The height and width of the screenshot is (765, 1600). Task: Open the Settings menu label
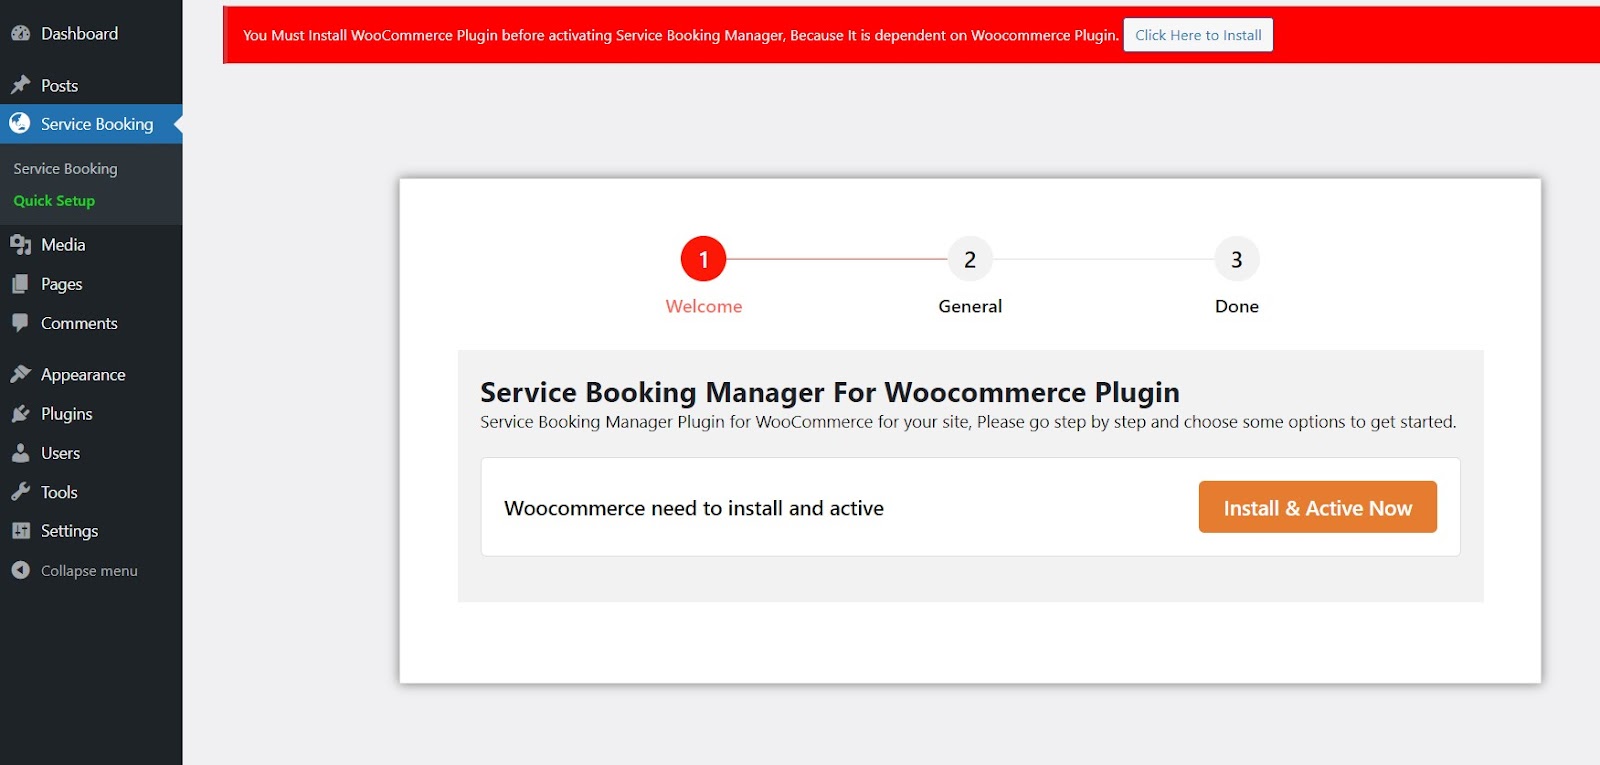point(69,531)
